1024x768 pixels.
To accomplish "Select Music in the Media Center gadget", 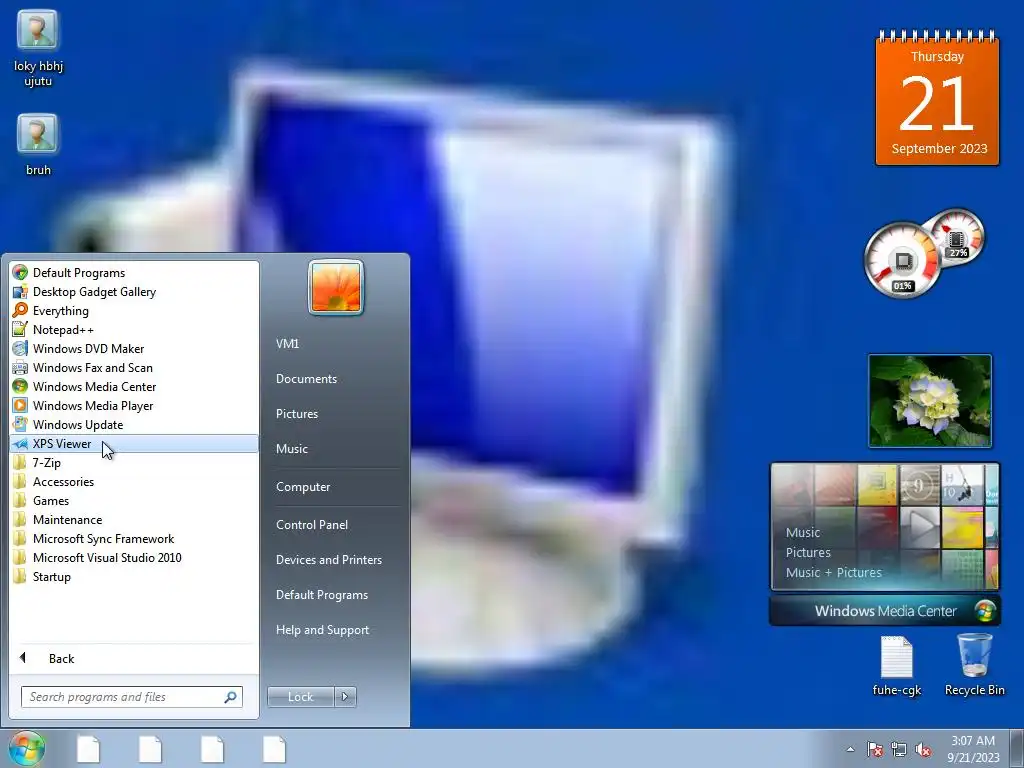I will 803,532.
